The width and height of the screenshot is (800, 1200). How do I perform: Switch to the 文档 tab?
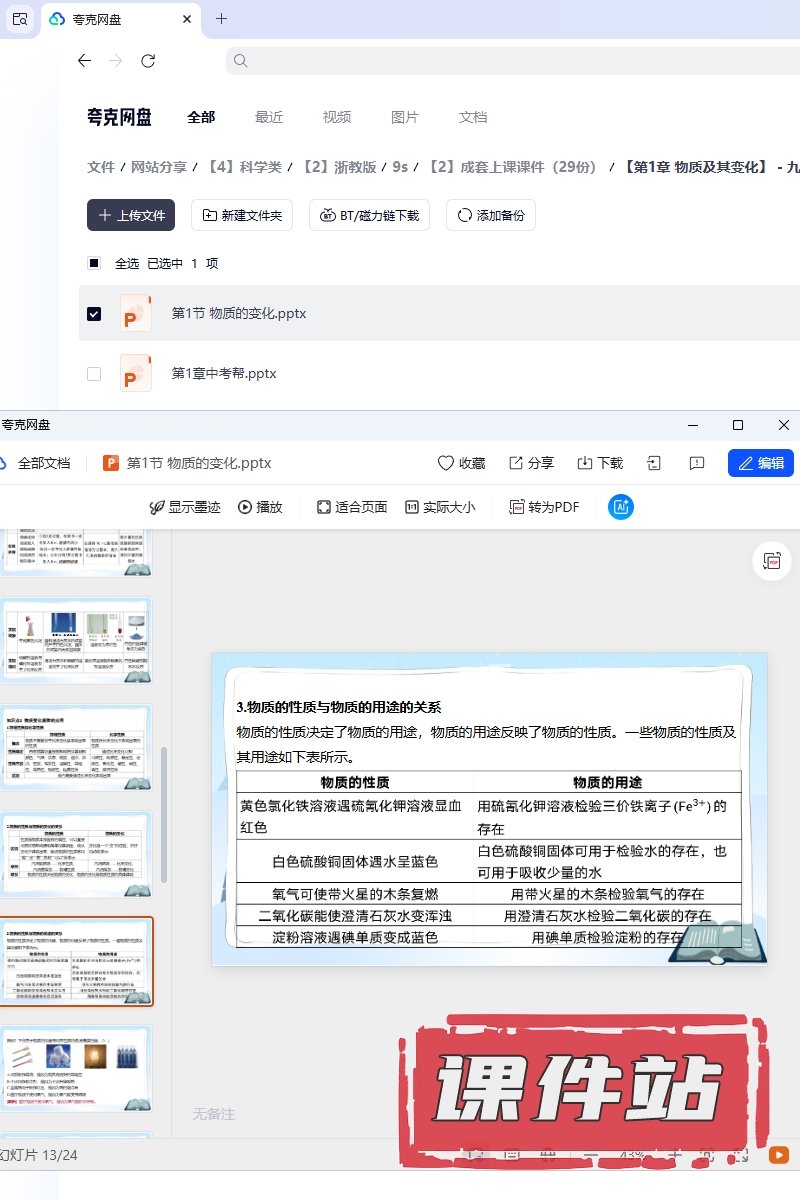coord(473,117)
